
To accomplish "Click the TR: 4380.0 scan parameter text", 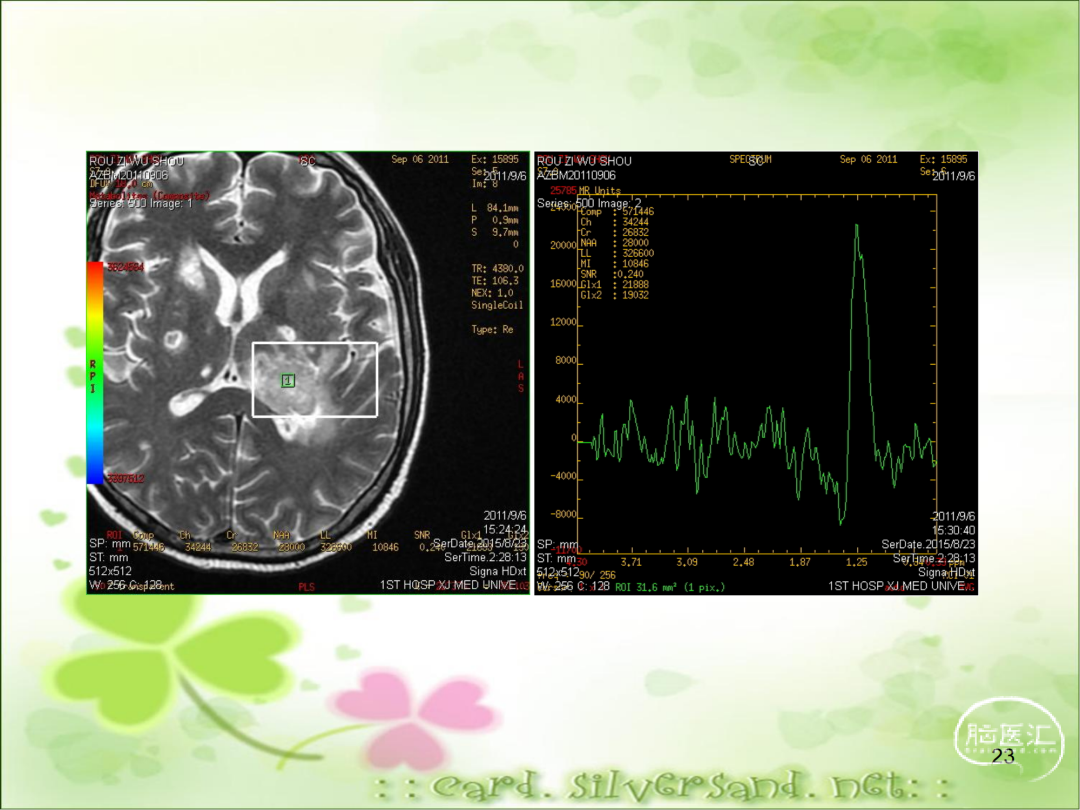I will (497, 269).
